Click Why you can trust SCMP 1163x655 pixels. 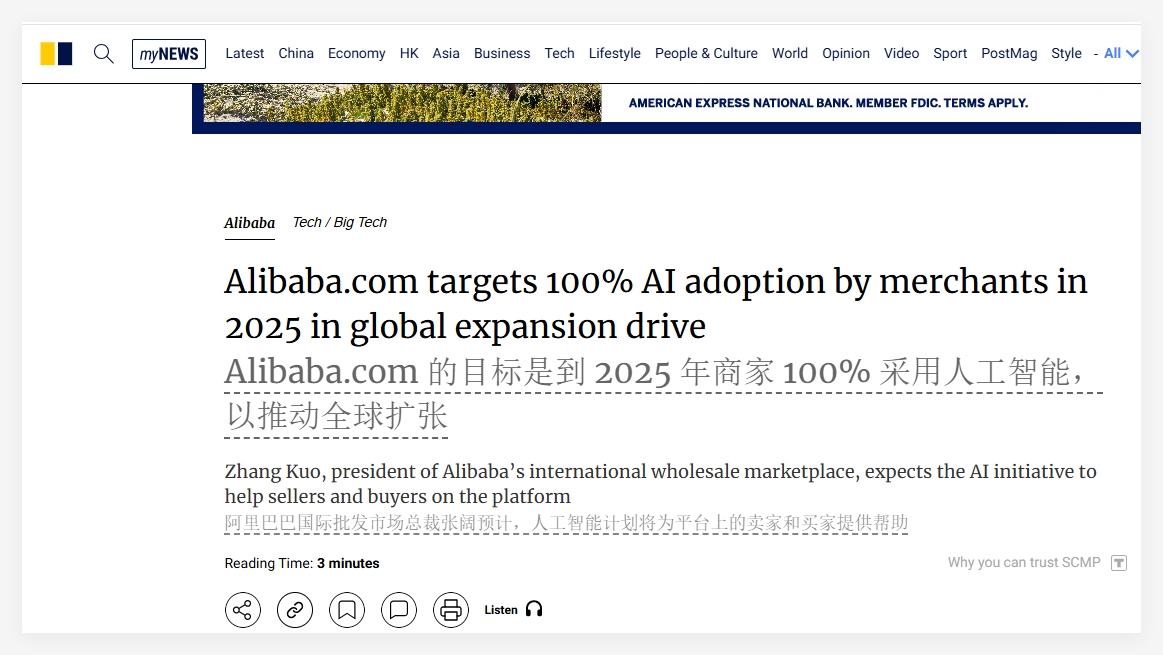[1023, 563]
